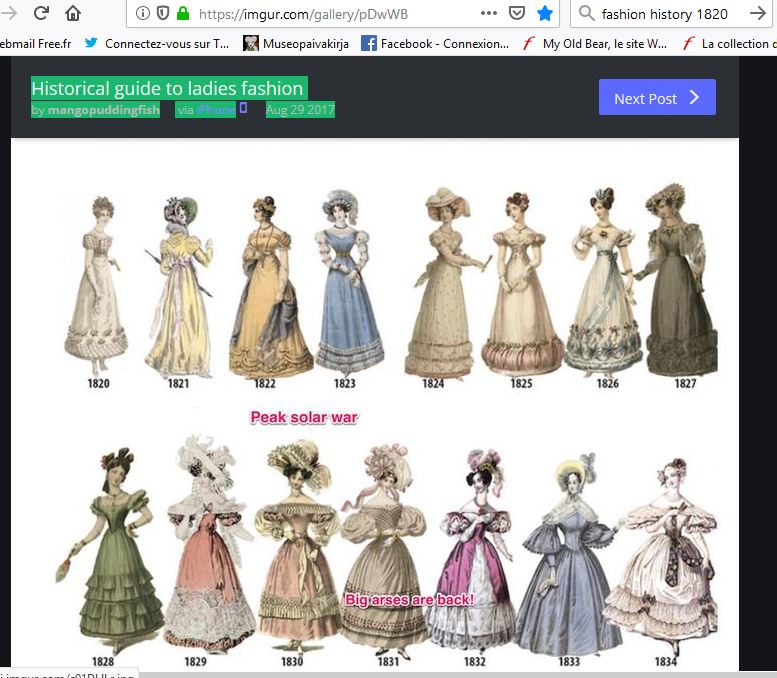Click the Big arses are back! caption
The height and width of the screenshot is (678, 777).
tap(409, 600)
